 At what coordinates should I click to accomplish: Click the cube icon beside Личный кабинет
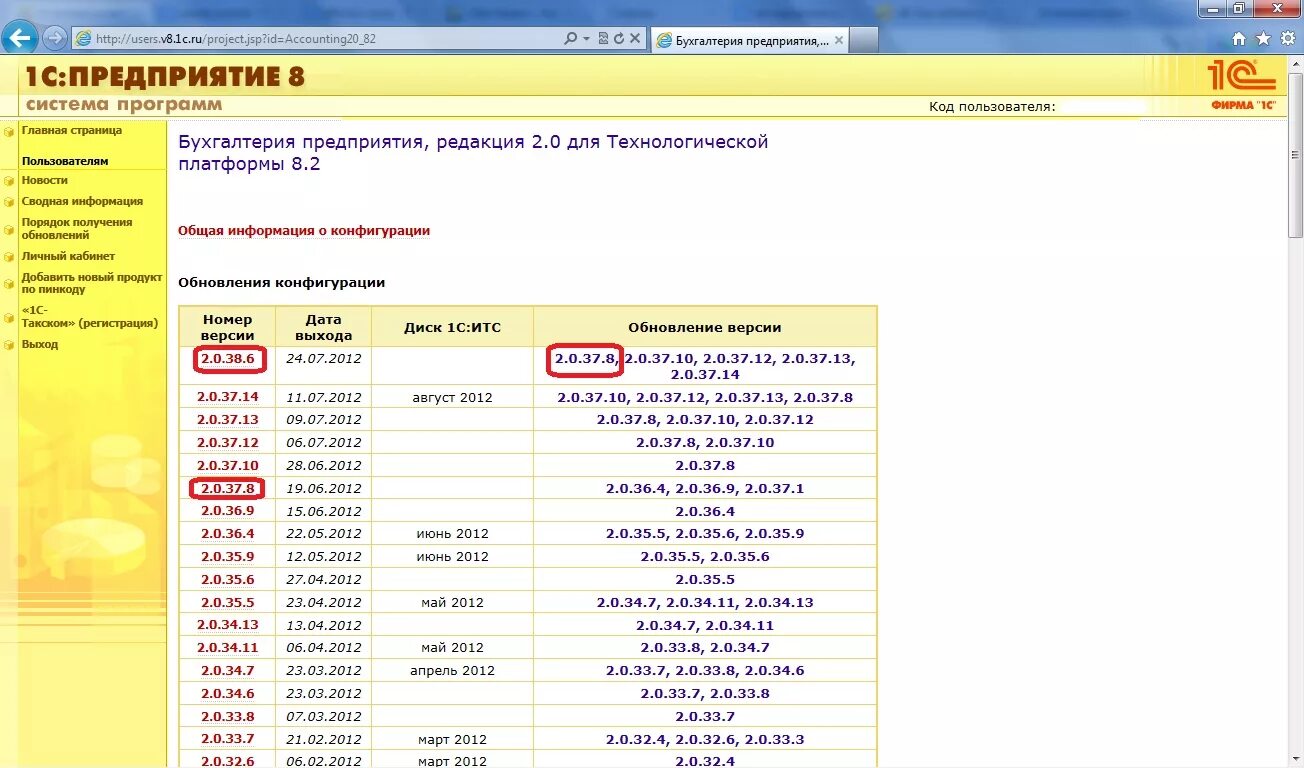coord(9,257)
